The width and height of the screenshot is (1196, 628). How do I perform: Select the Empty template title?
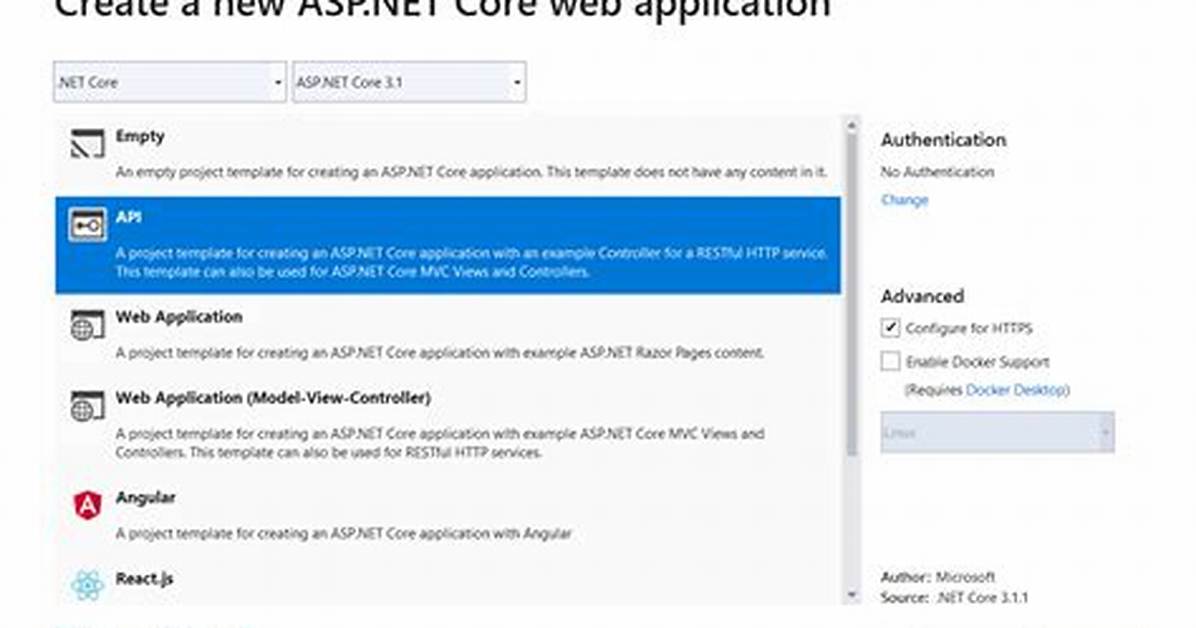point(140,137)
